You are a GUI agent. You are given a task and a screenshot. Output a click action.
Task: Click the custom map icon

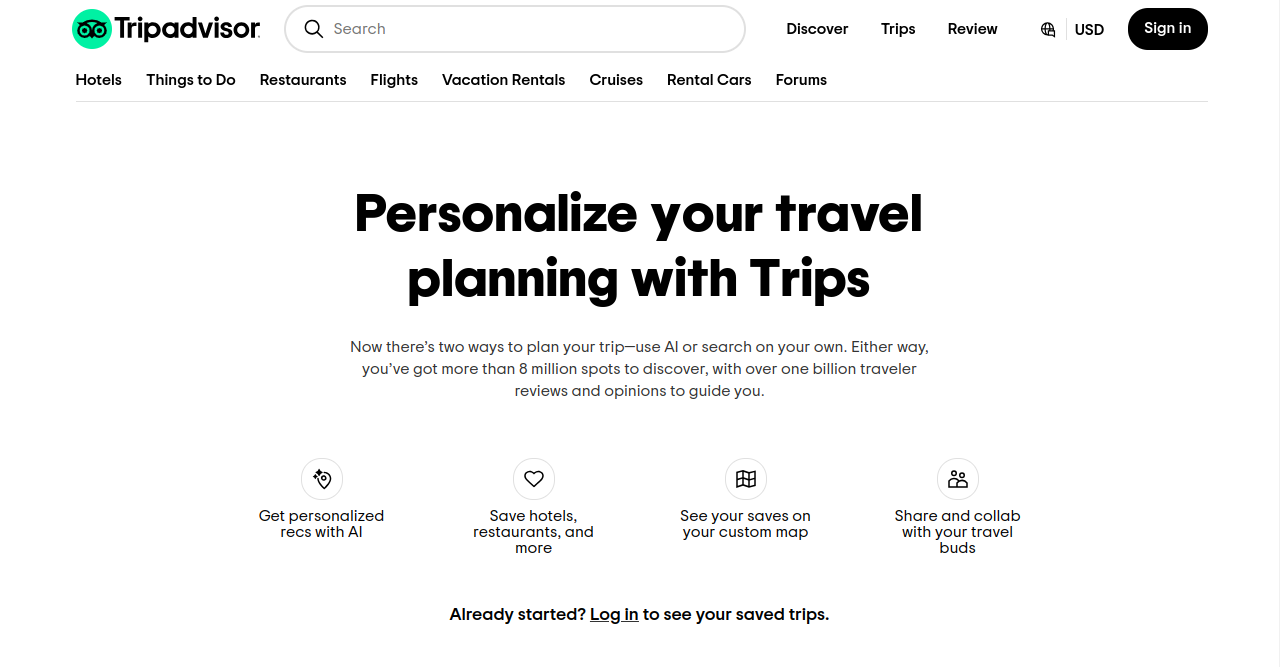(x=746, y=479)
